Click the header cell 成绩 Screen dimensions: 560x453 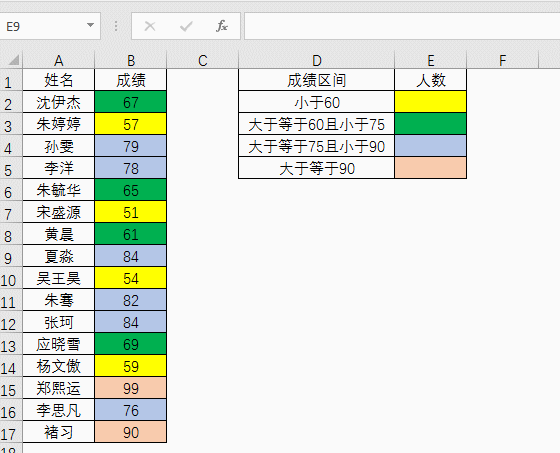click(131, 80)
